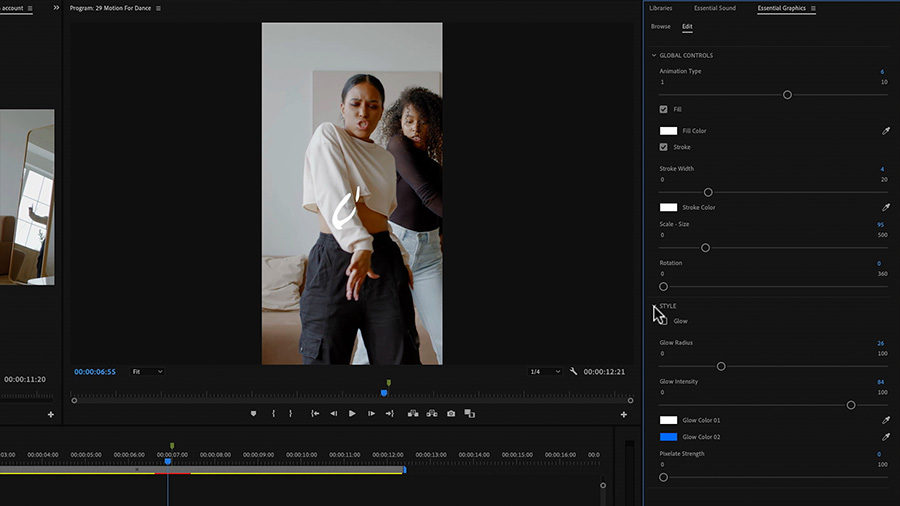Click the Go to In point icon
The height and width of the screenshot is (506, 900).
315,413
